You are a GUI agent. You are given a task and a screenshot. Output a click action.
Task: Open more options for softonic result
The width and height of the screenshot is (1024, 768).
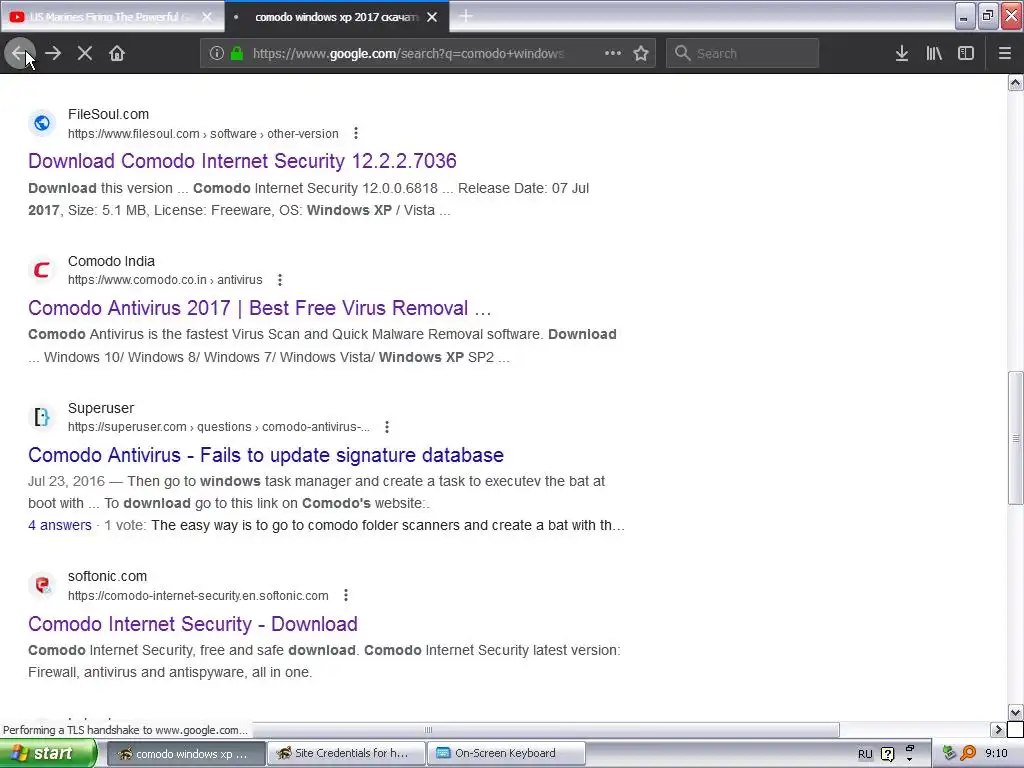[x=345, y=596]
